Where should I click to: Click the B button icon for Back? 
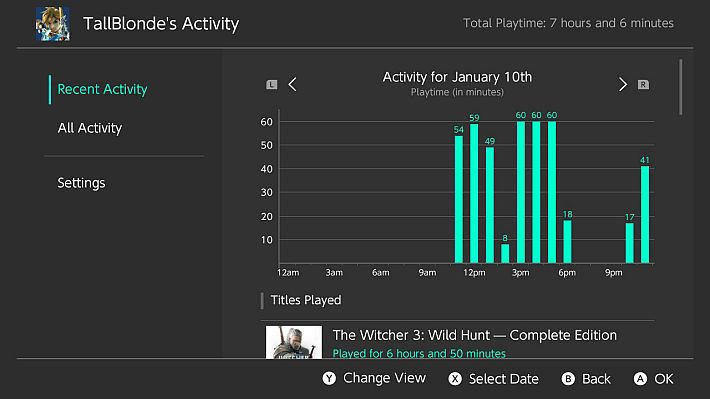coord(568,379)
